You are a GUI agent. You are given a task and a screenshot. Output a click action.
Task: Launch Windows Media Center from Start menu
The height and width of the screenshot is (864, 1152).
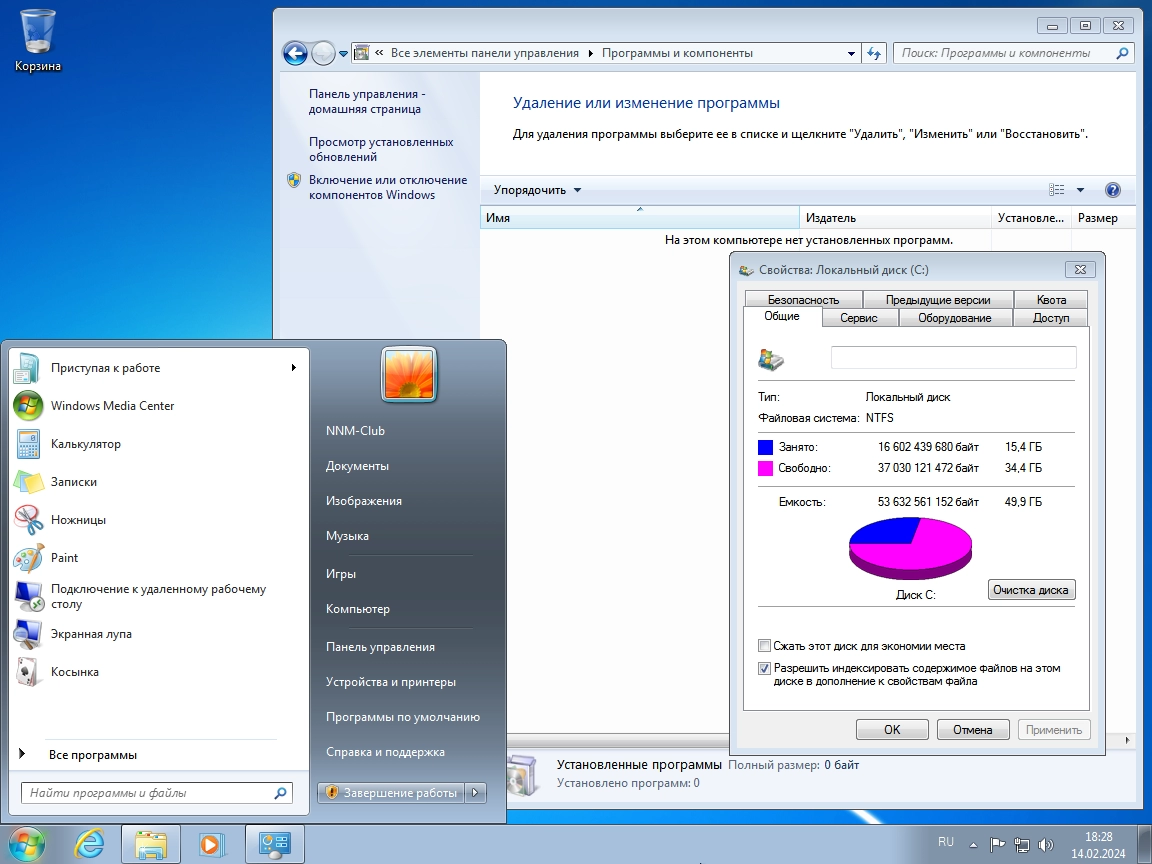point(112,406)
